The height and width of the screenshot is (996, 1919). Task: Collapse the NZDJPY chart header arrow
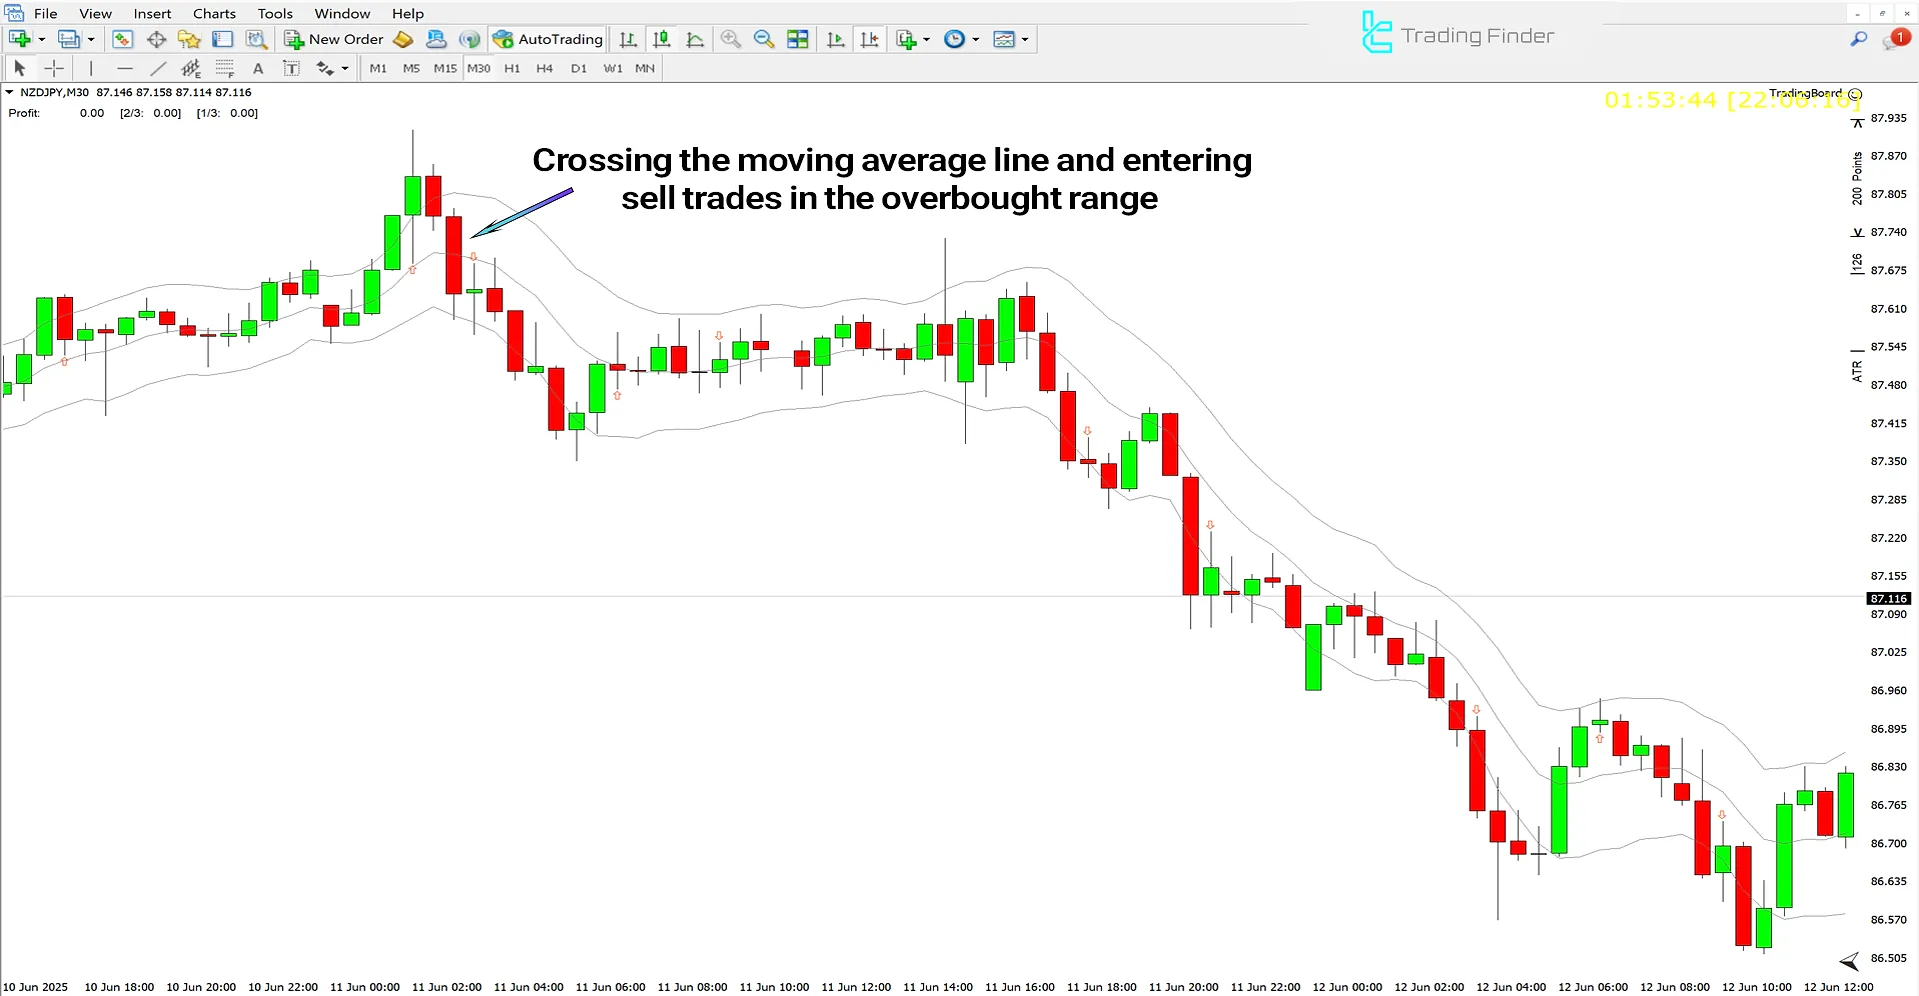10,91
